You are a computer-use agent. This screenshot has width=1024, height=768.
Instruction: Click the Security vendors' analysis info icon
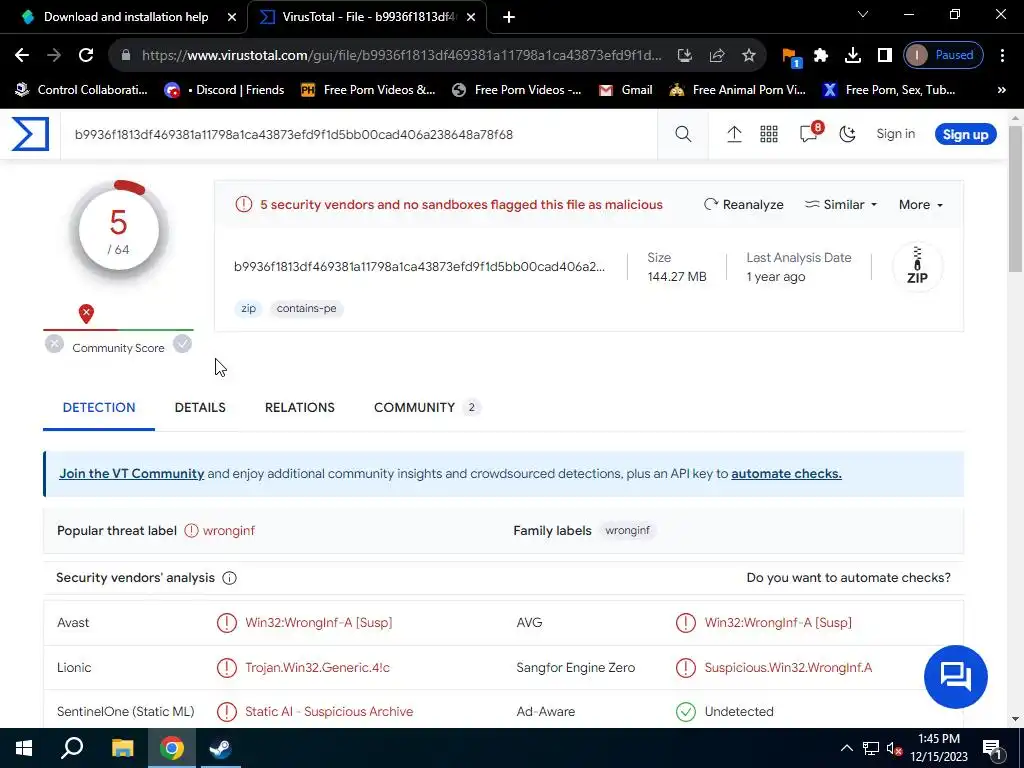tap(229, 578)
